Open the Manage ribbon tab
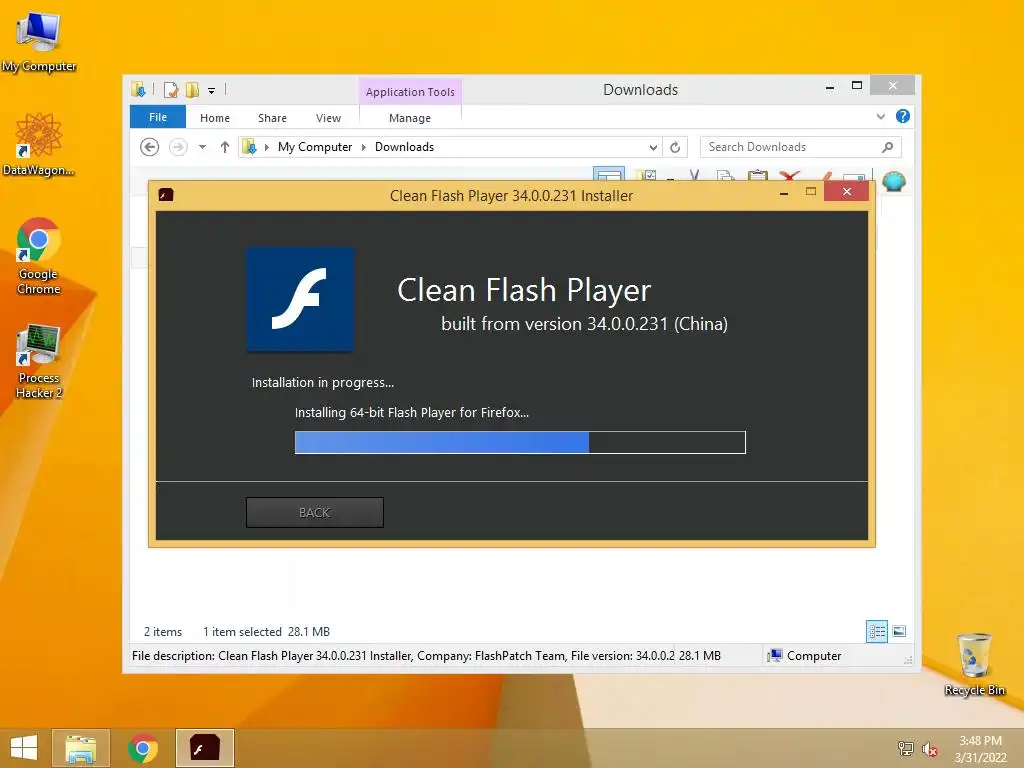Image resolution: width=1024 pixels, height=768 pixels. [x=409, y=118]
